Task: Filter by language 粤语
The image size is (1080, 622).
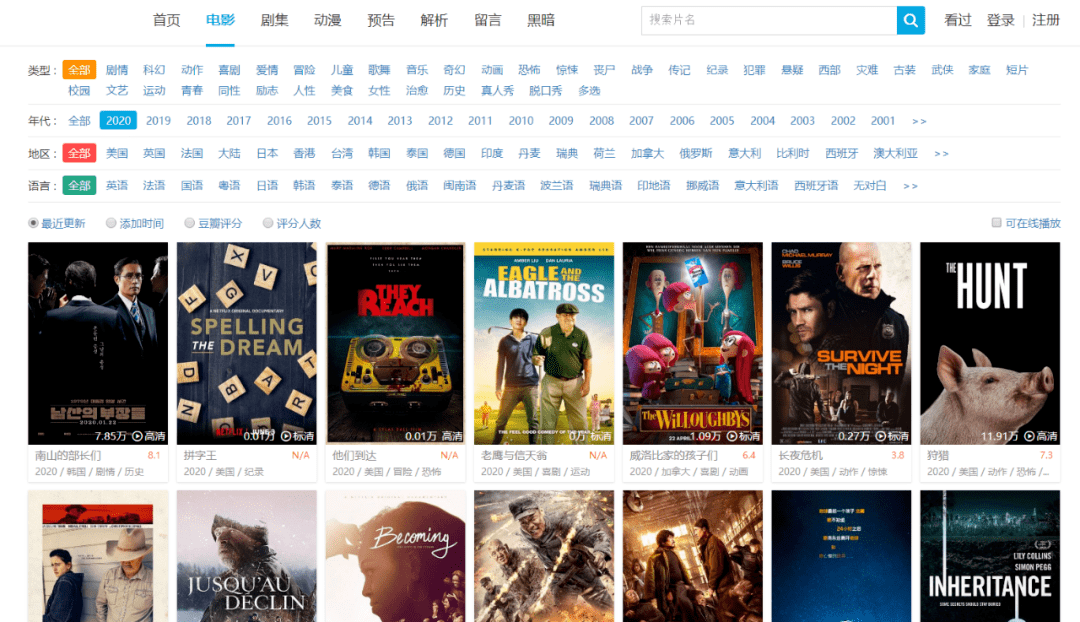Action: 229,186
